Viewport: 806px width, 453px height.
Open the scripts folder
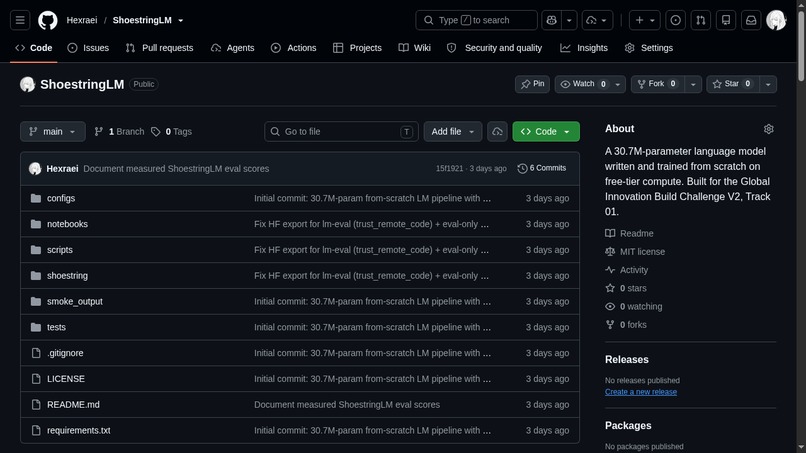tap(60, 249)
